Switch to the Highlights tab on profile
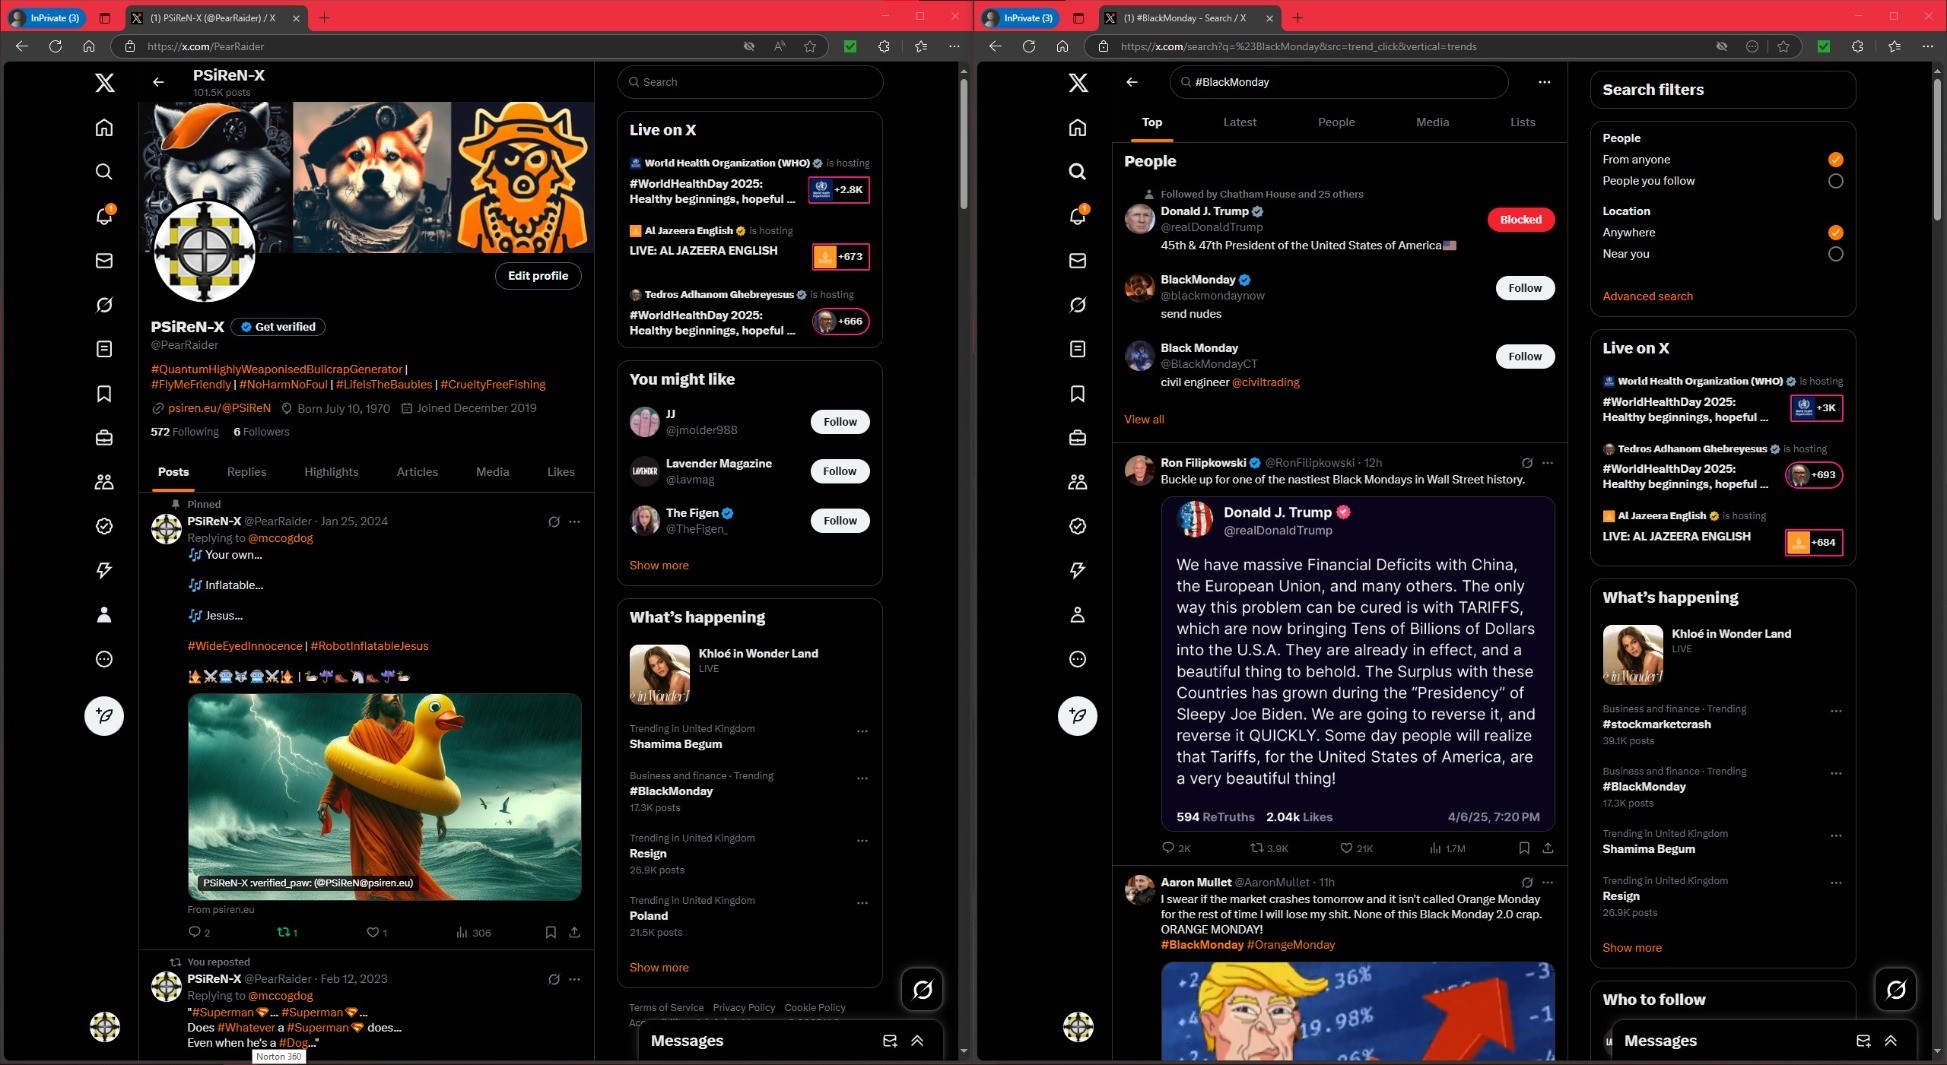Image resolution: width=1947 pixels, height=1065 pixels. (331, 472)
